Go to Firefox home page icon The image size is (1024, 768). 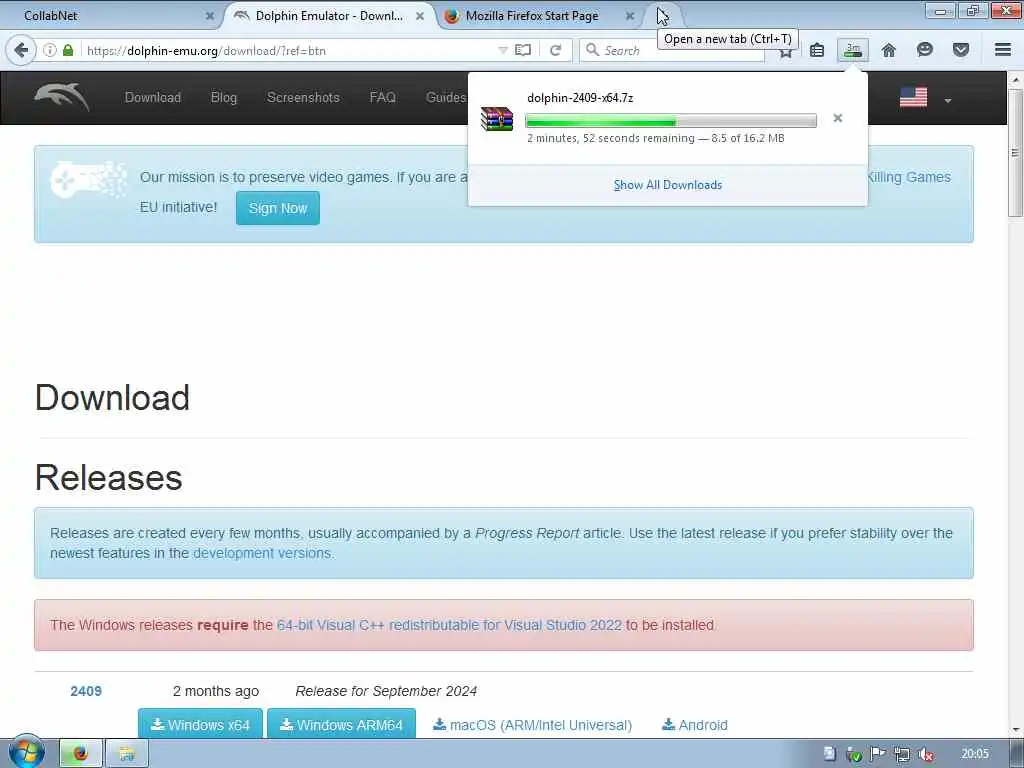pos(889,50)
